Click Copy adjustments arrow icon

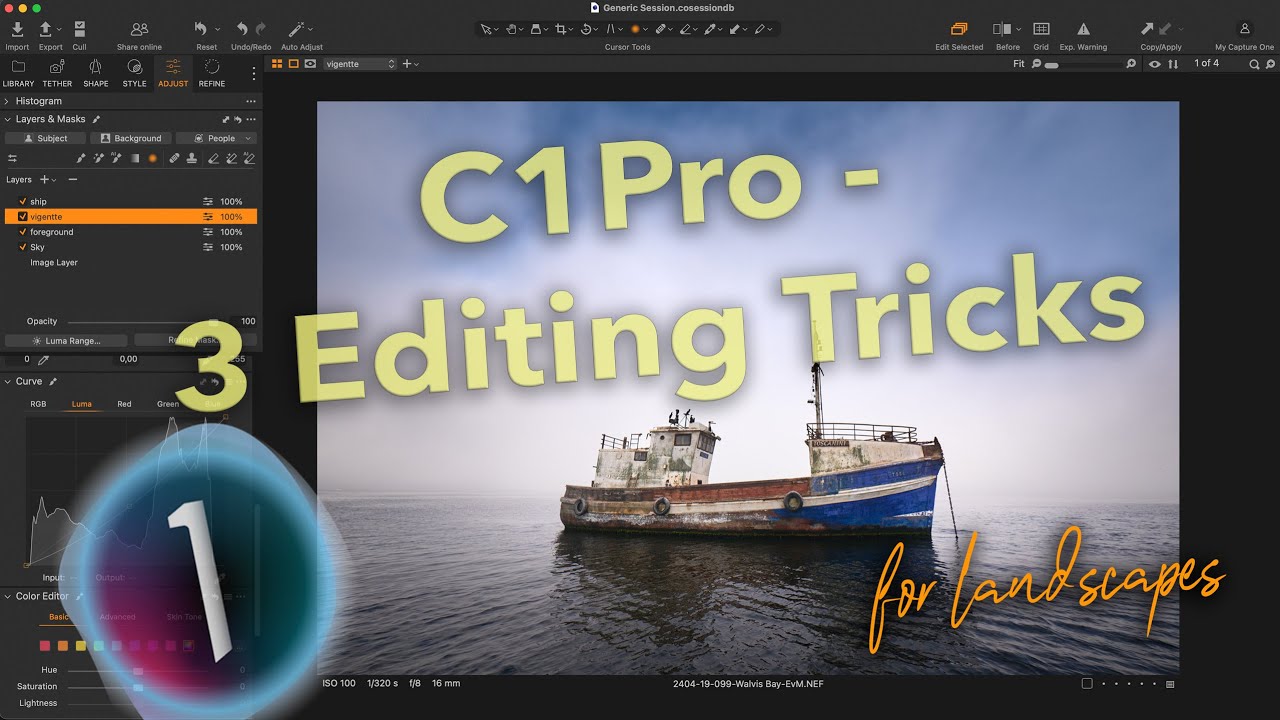[x=1147, y=30]
